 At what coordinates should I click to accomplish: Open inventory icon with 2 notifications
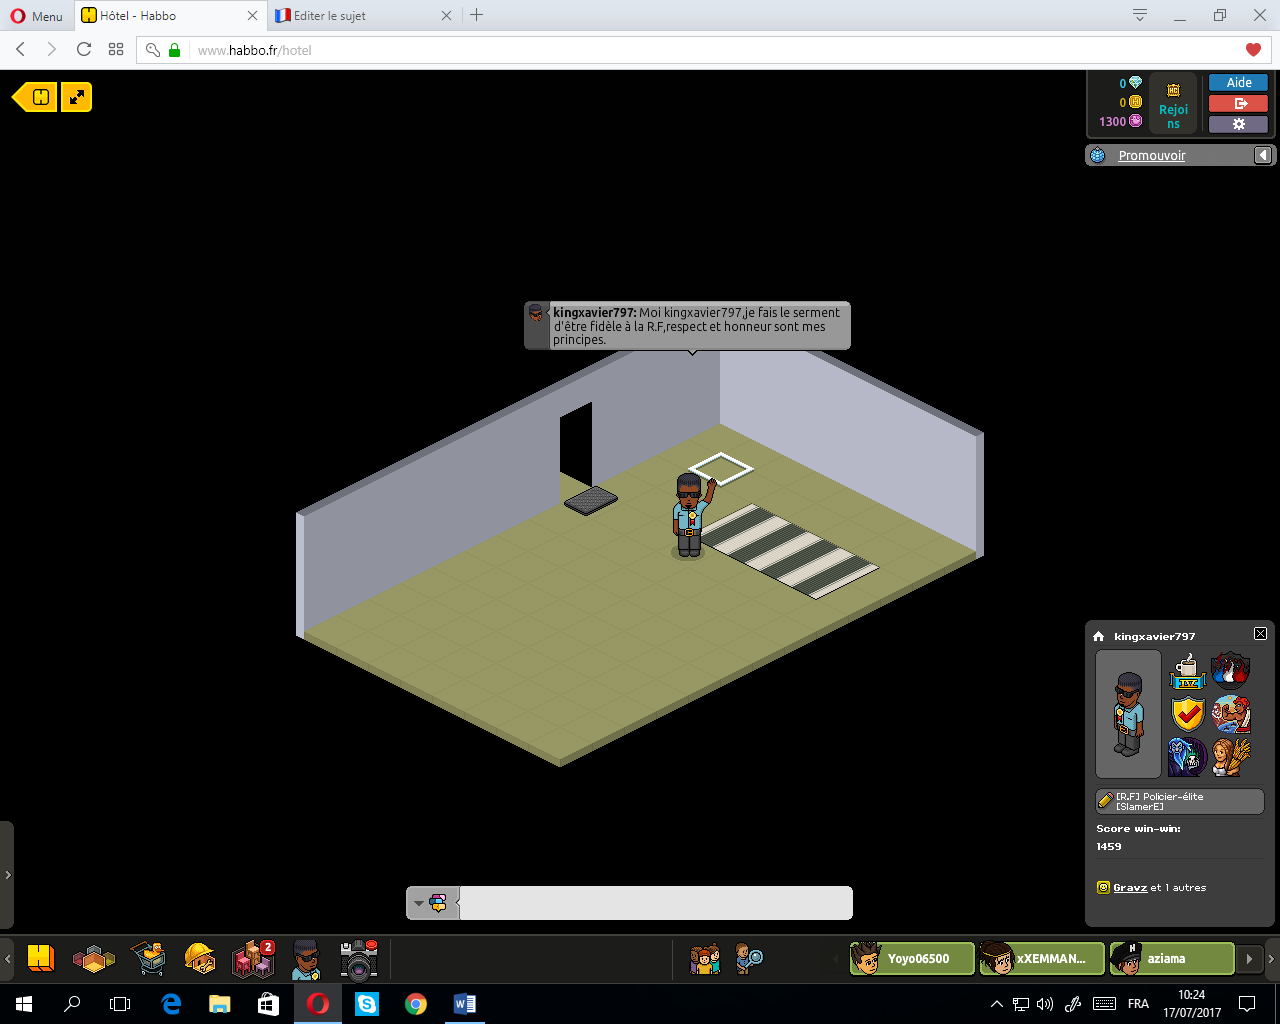pos(253,959)
